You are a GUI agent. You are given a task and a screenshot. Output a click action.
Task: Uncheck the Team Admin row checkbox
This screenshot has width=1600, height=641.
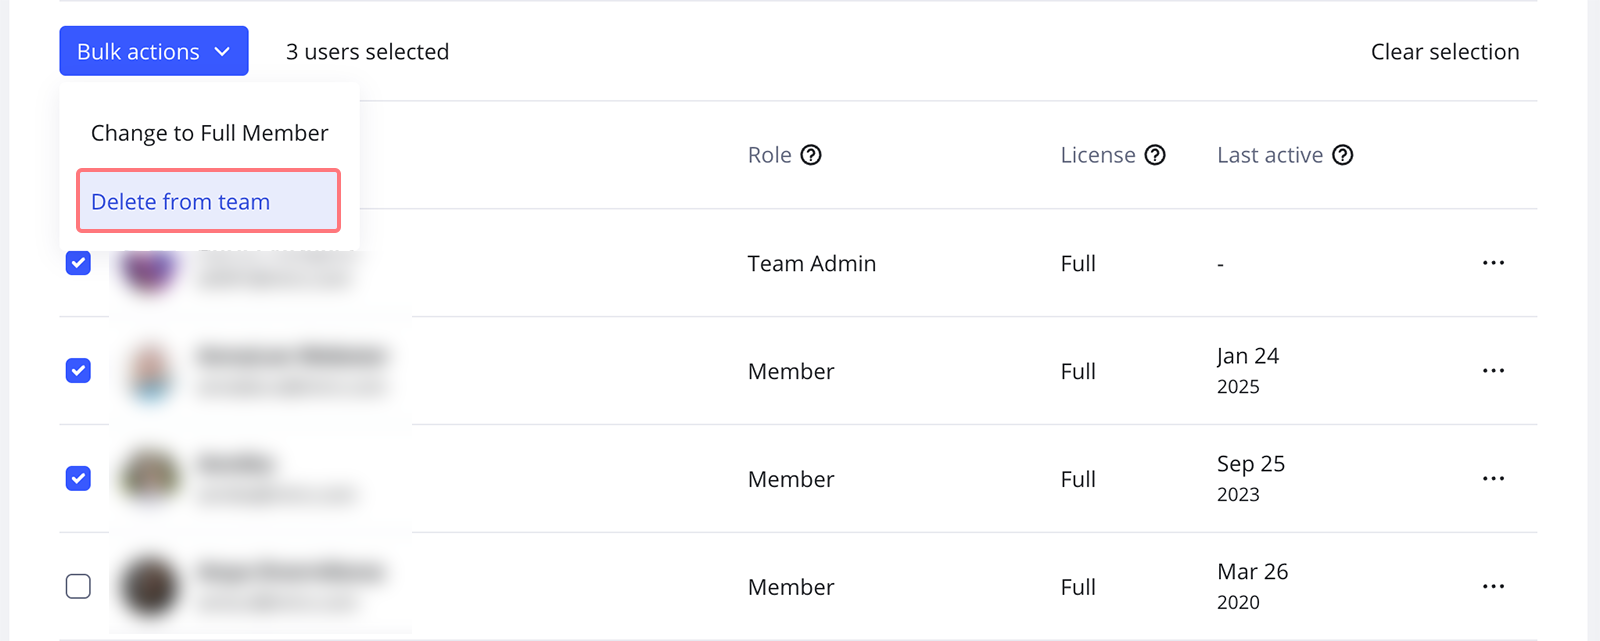(78, 263)
